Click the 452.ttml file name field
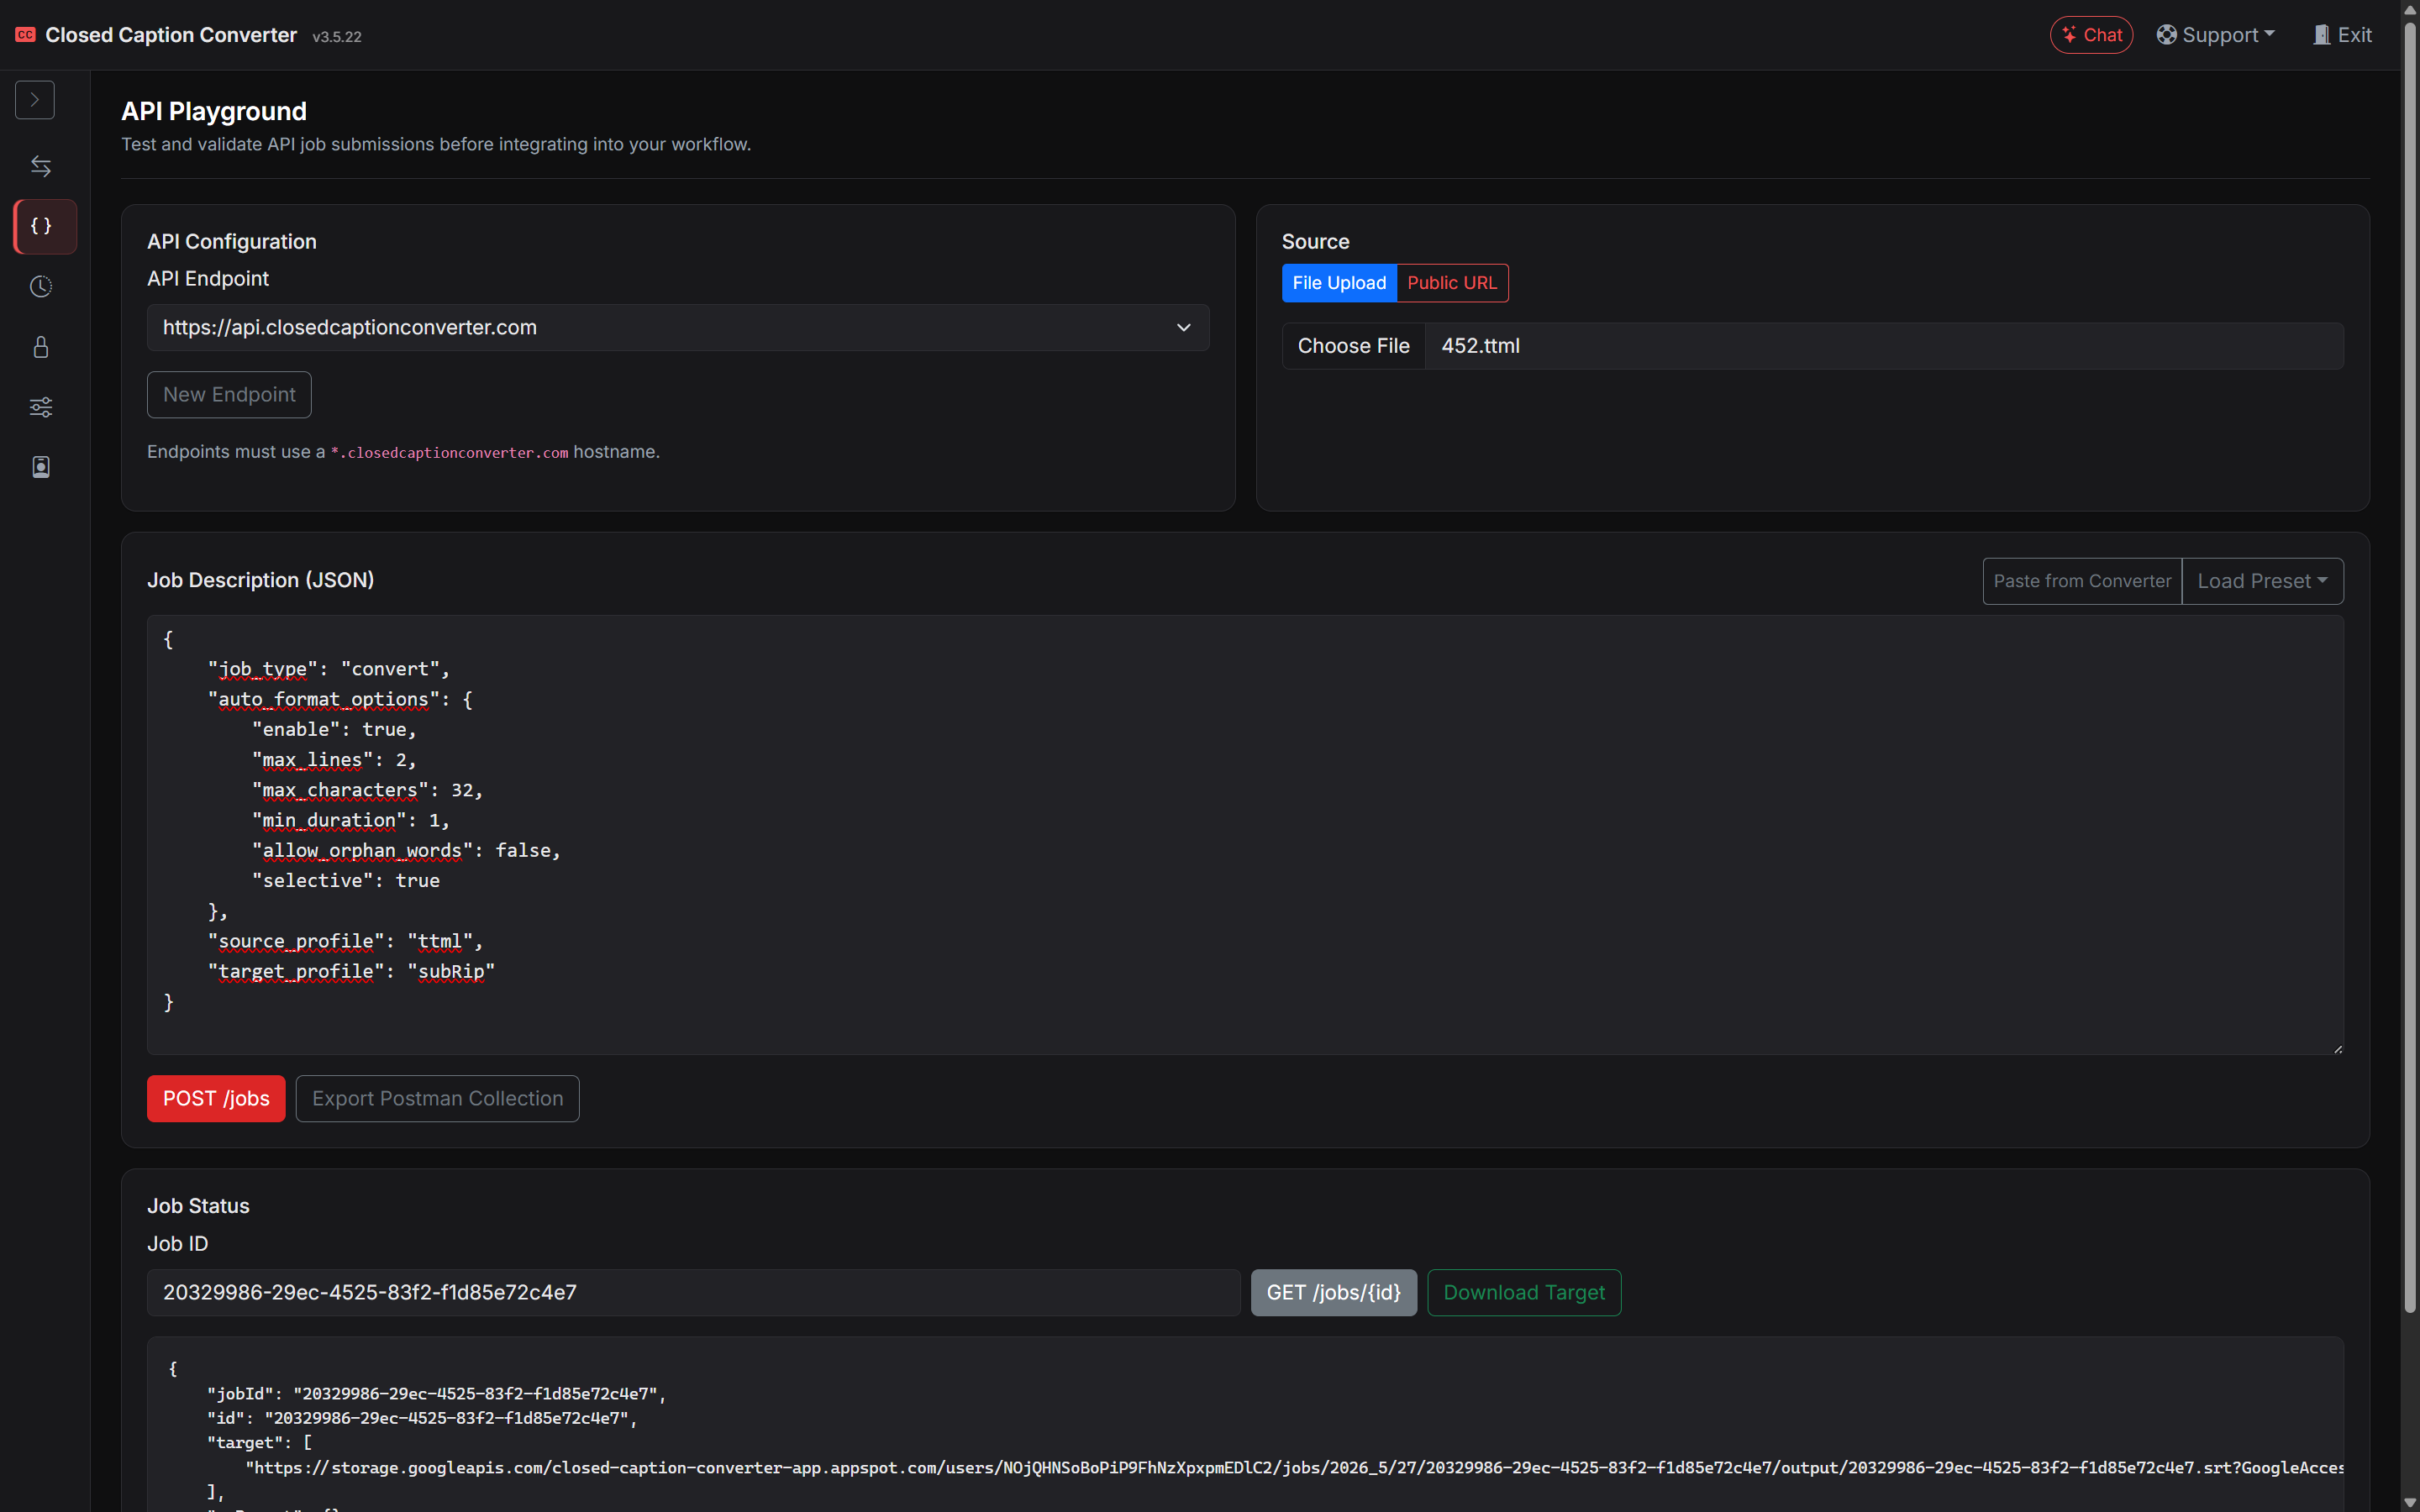Screen dimensions: 2420x1512 point(1884,346)
